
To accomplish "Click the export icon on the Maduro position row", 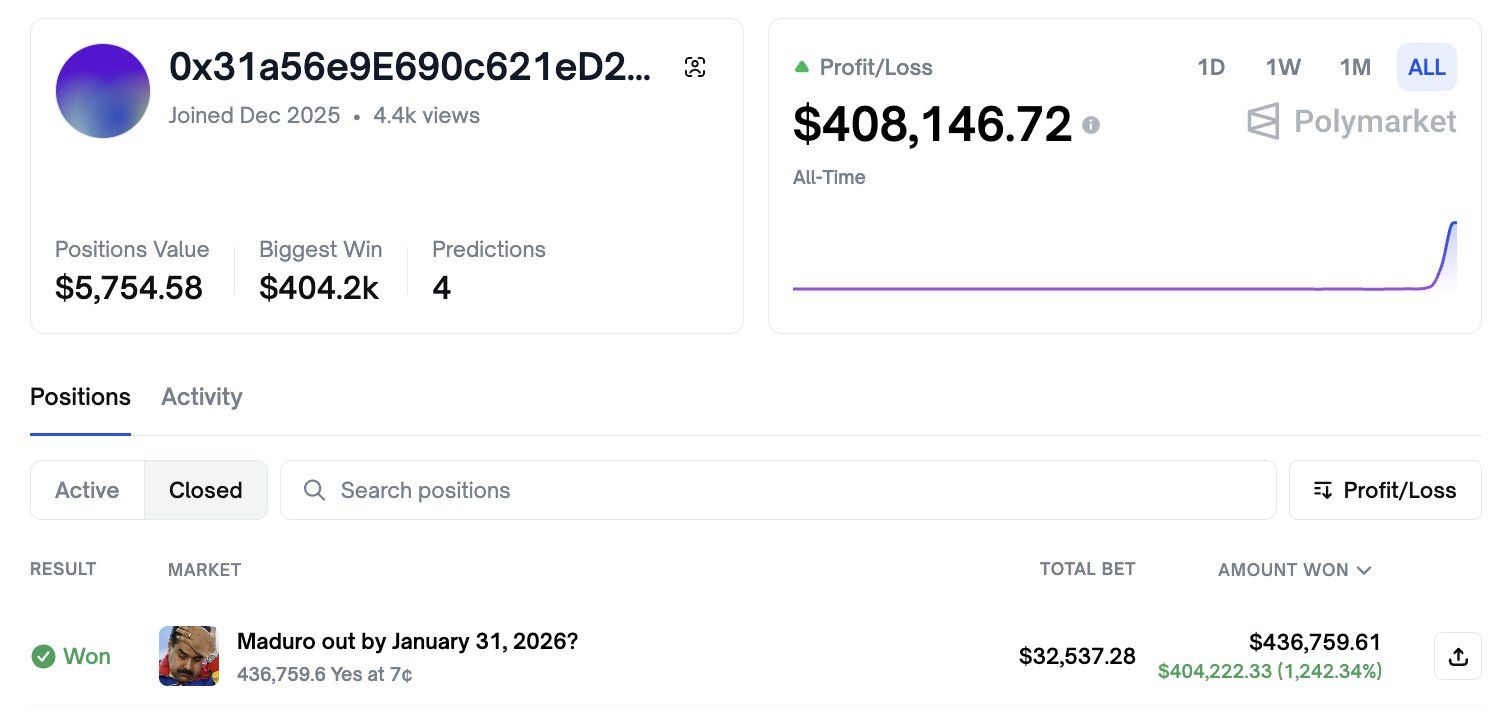I will tap(1458, 656).
